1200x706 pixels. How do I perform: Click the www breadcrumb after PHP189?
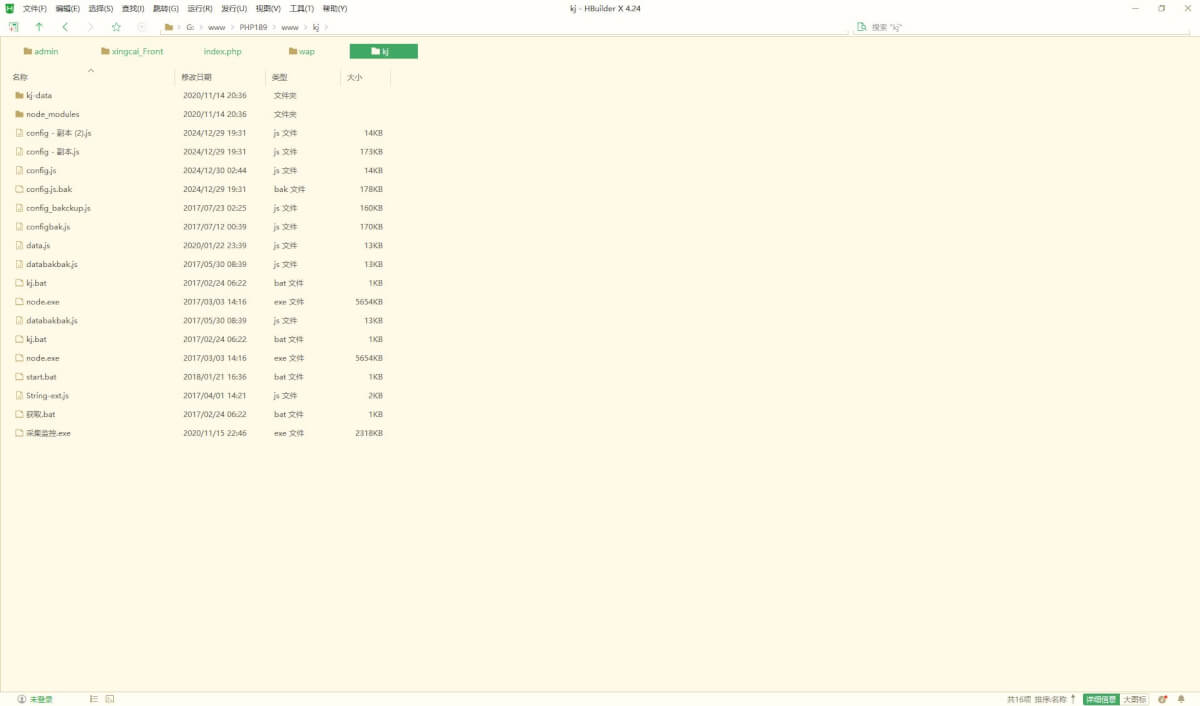tap(289, 27)
